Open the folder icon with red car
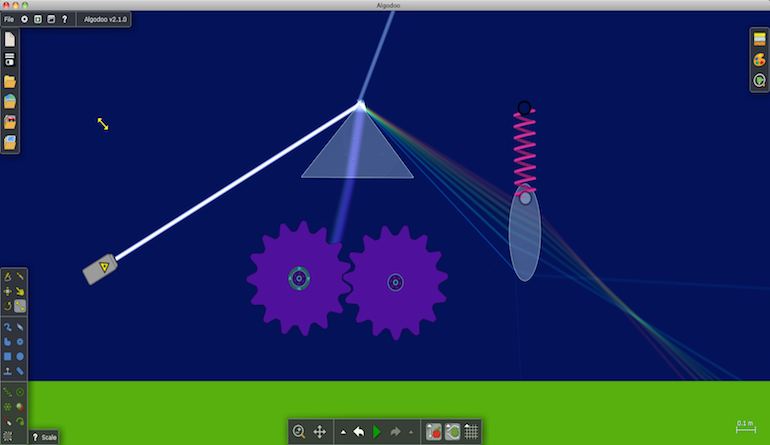Viewport: 770px width, 445px height. pyautogui.click(x=10, y=122)
